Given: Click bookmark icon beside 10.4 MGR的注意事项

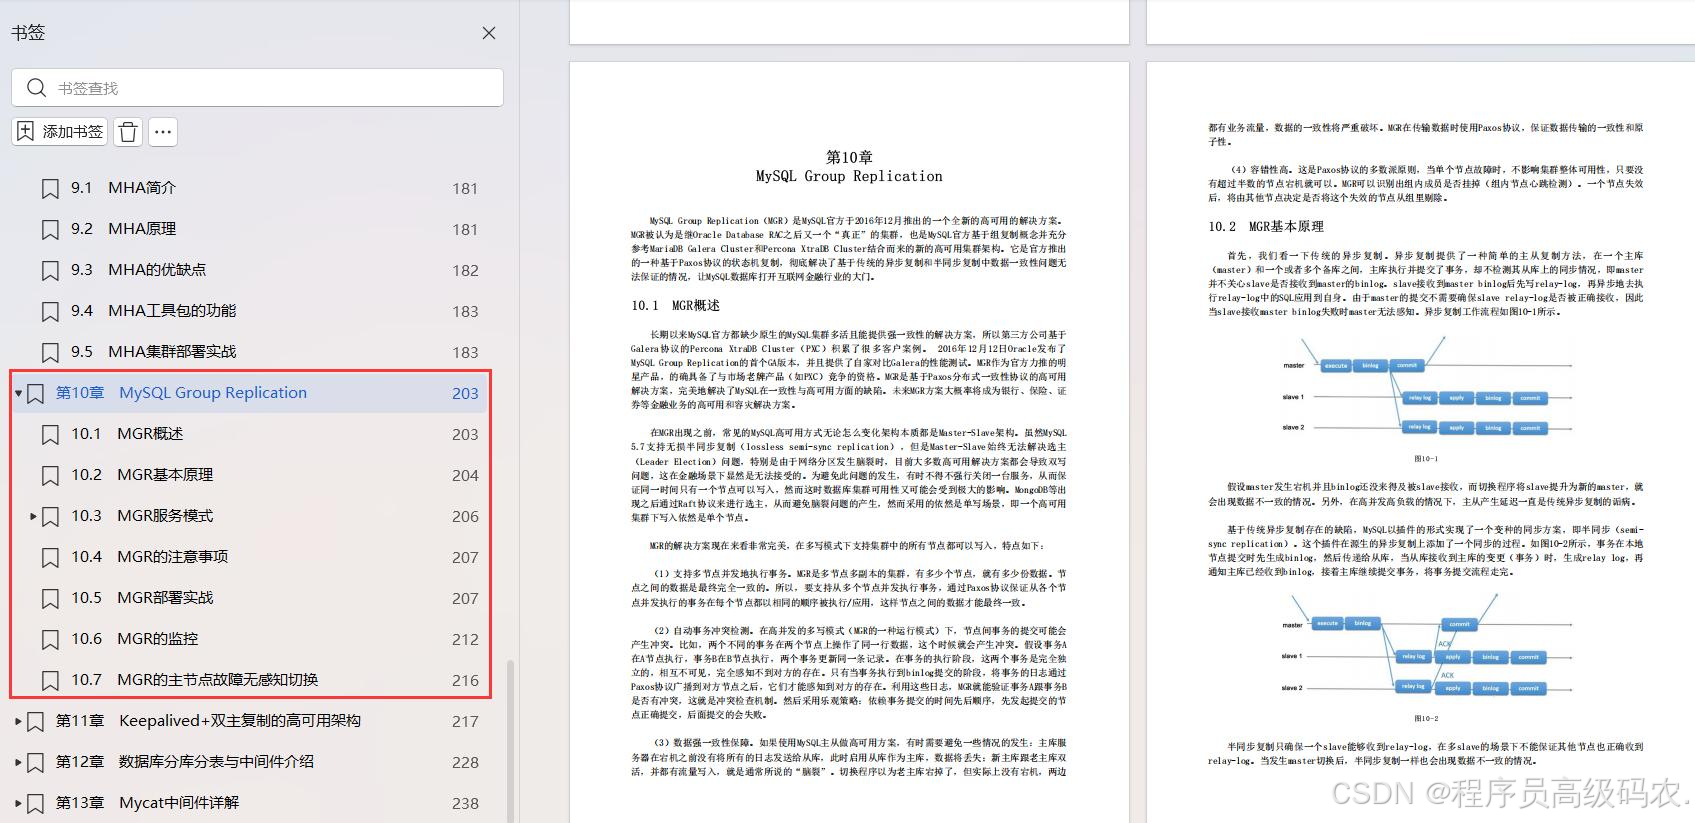Looking at the screenshot, I should pyautogui.click(x=50, y=557).
